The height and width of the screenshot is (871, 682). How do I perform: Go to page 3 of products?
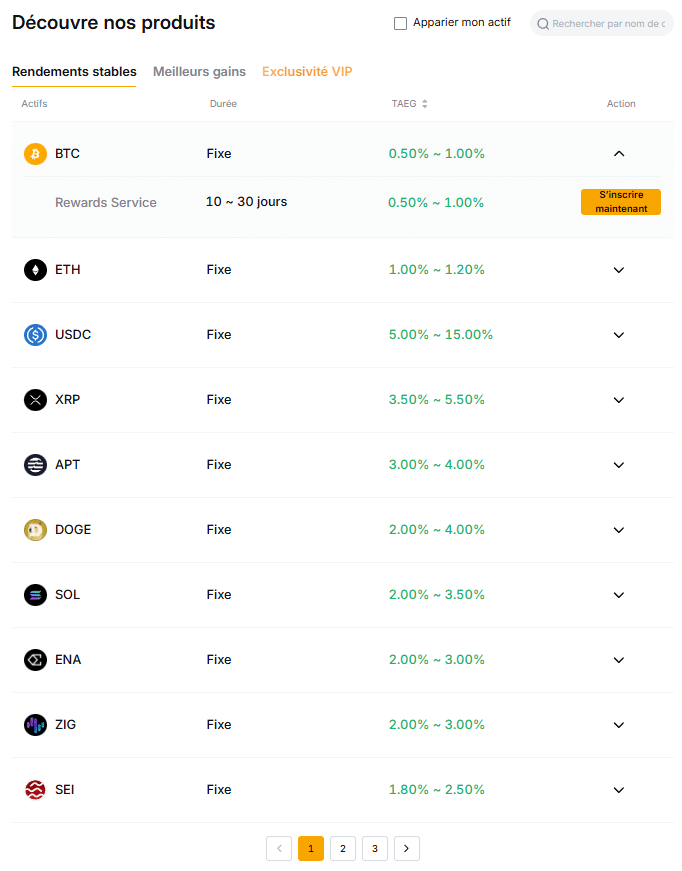coord(374,848)
